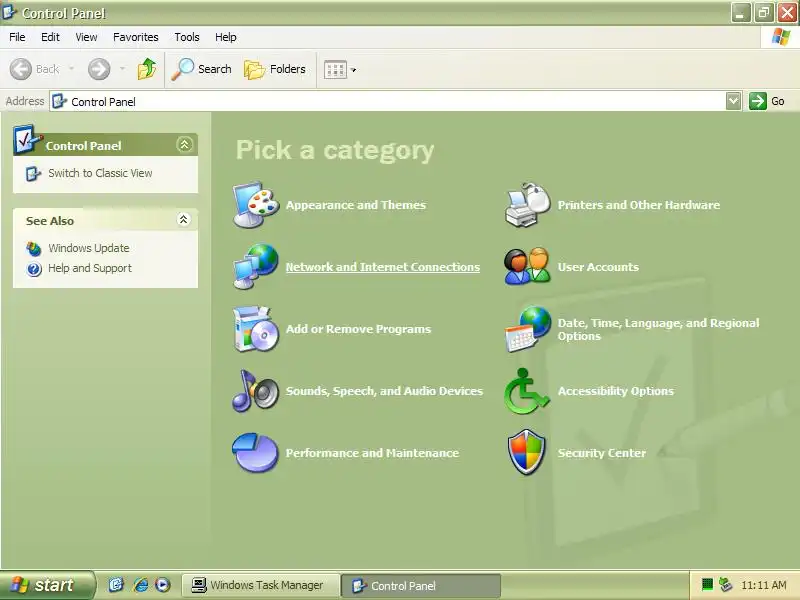
Task: Click the network connection tray icon
Action: [x=725, y=585]
